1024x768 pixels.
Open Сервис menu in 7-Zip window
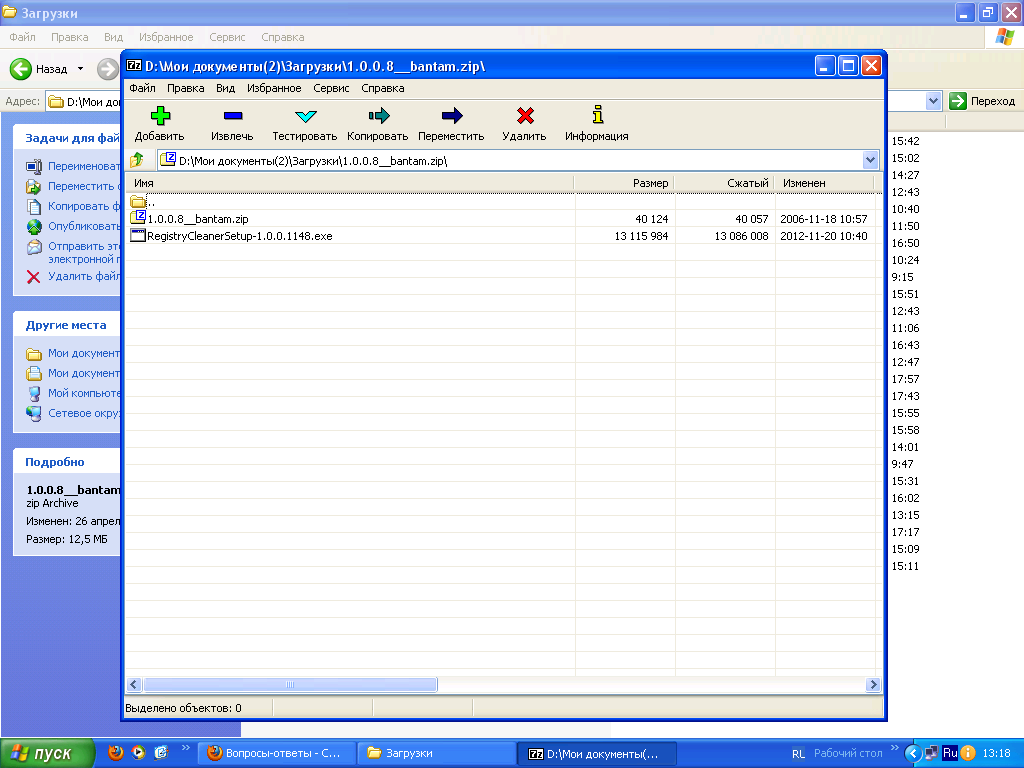point(331,88)
